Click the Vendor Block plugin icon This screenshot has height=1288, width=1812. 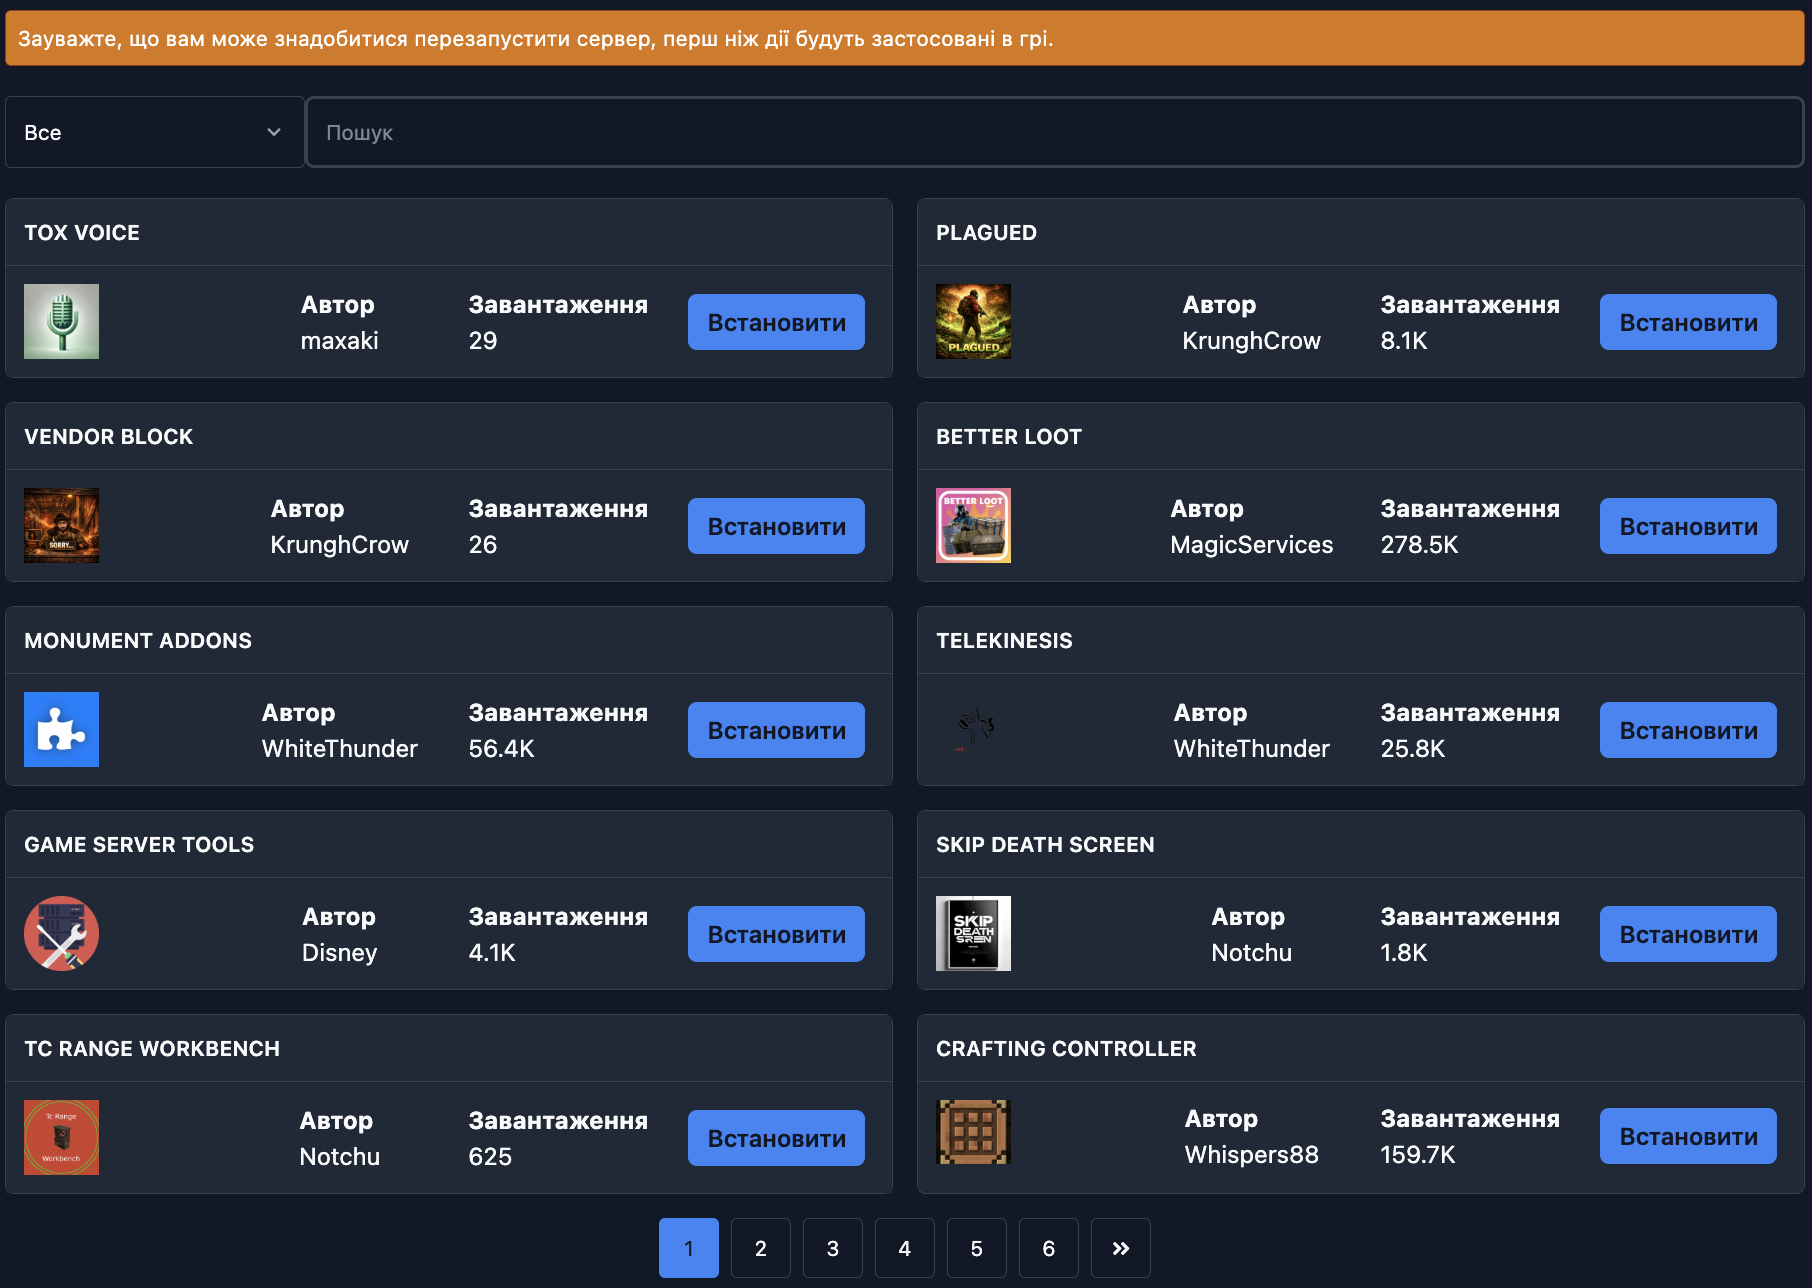[x=61, y=525]
